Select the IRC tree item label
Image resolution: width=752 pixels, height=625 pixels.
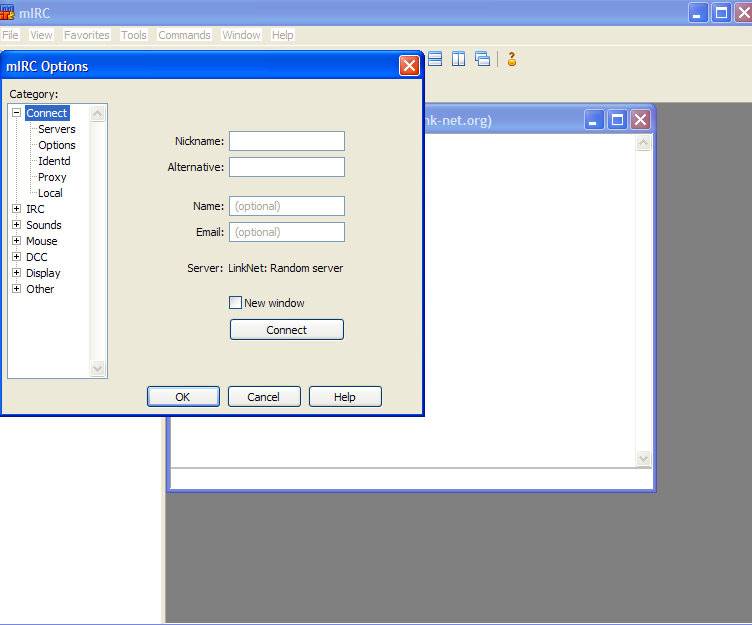(x=35, y=209)
